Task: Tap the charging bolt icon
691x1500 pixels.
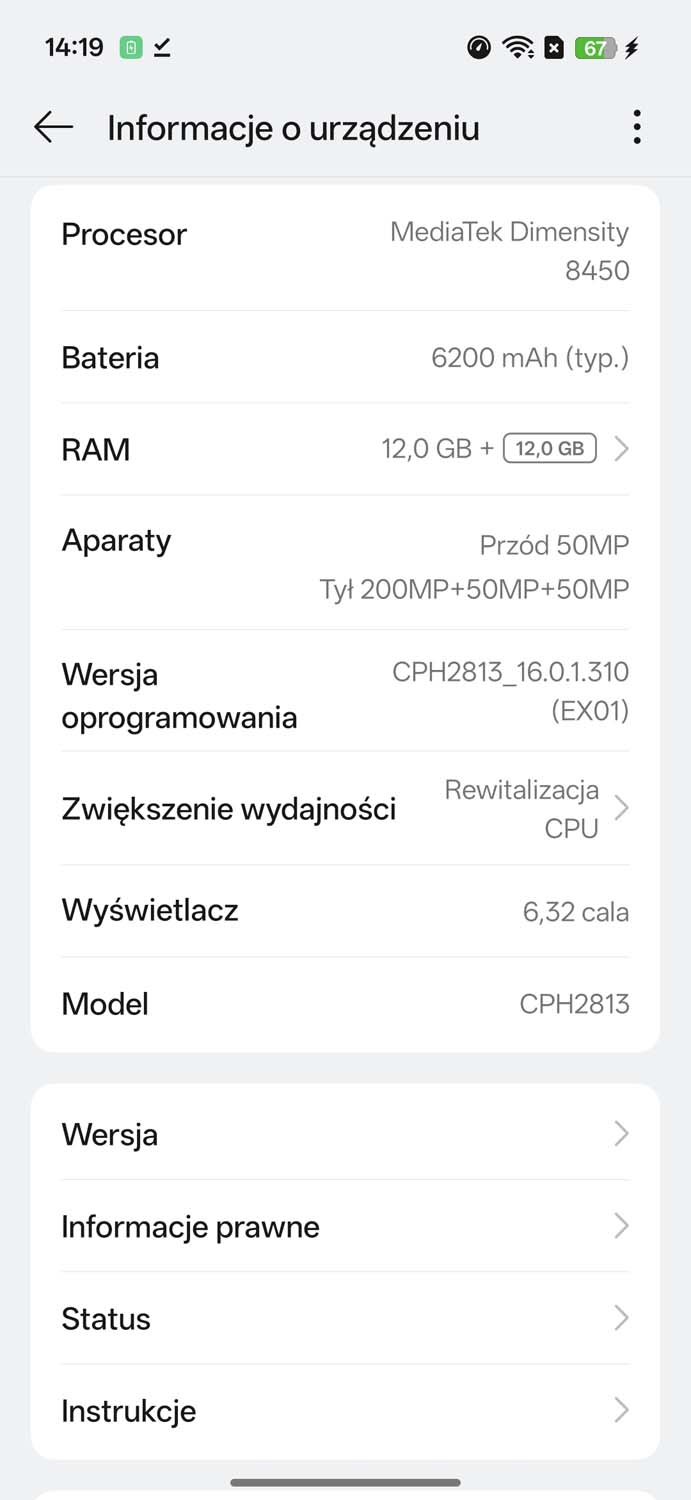Action: (x=631, y=47)
